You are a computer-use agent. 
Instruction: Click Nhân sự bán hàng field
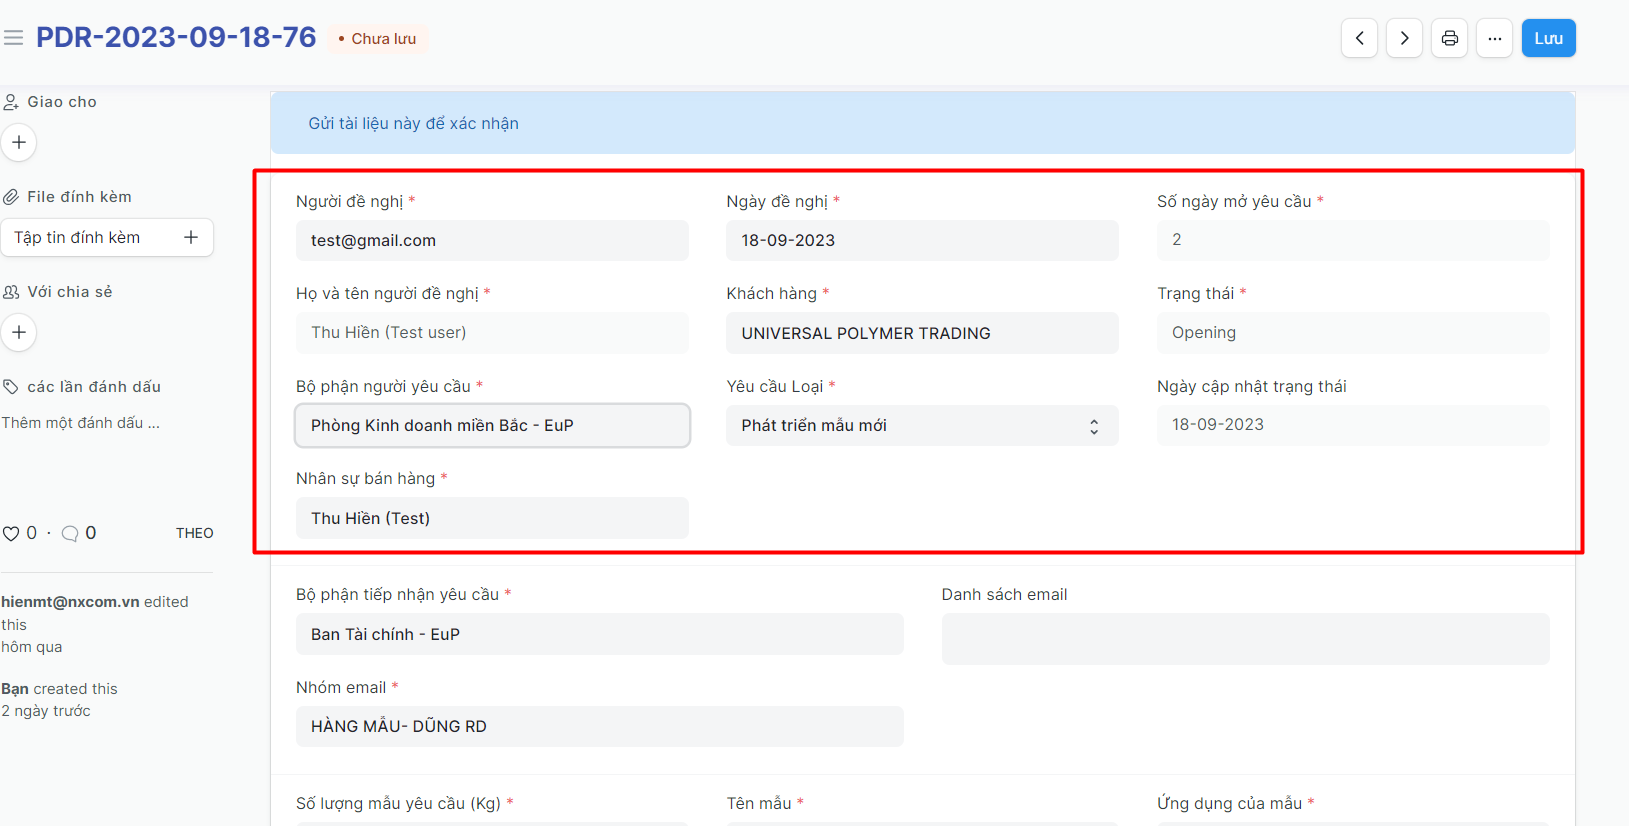click(x=492, y=518)
